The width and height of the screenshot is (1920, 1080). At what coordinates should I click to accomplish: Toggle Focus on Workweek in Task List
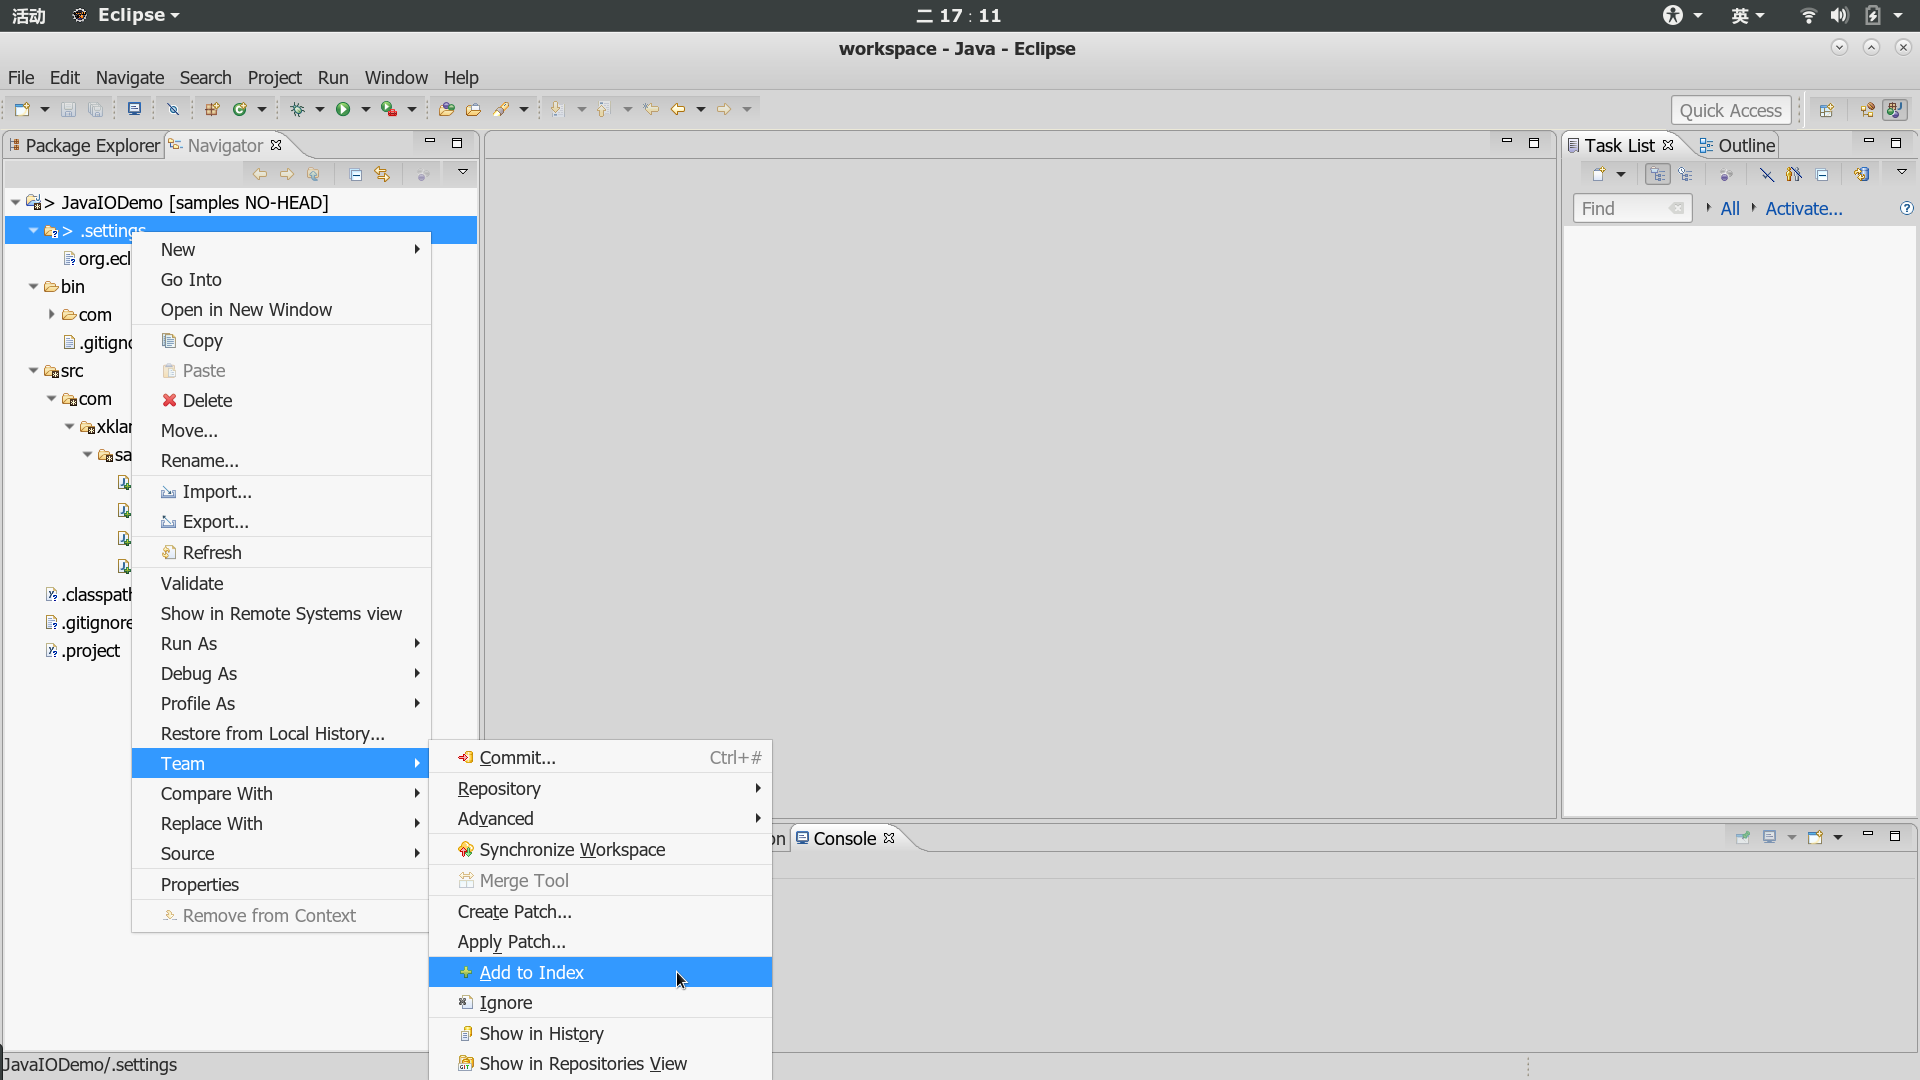click(x=1726, y=174)
